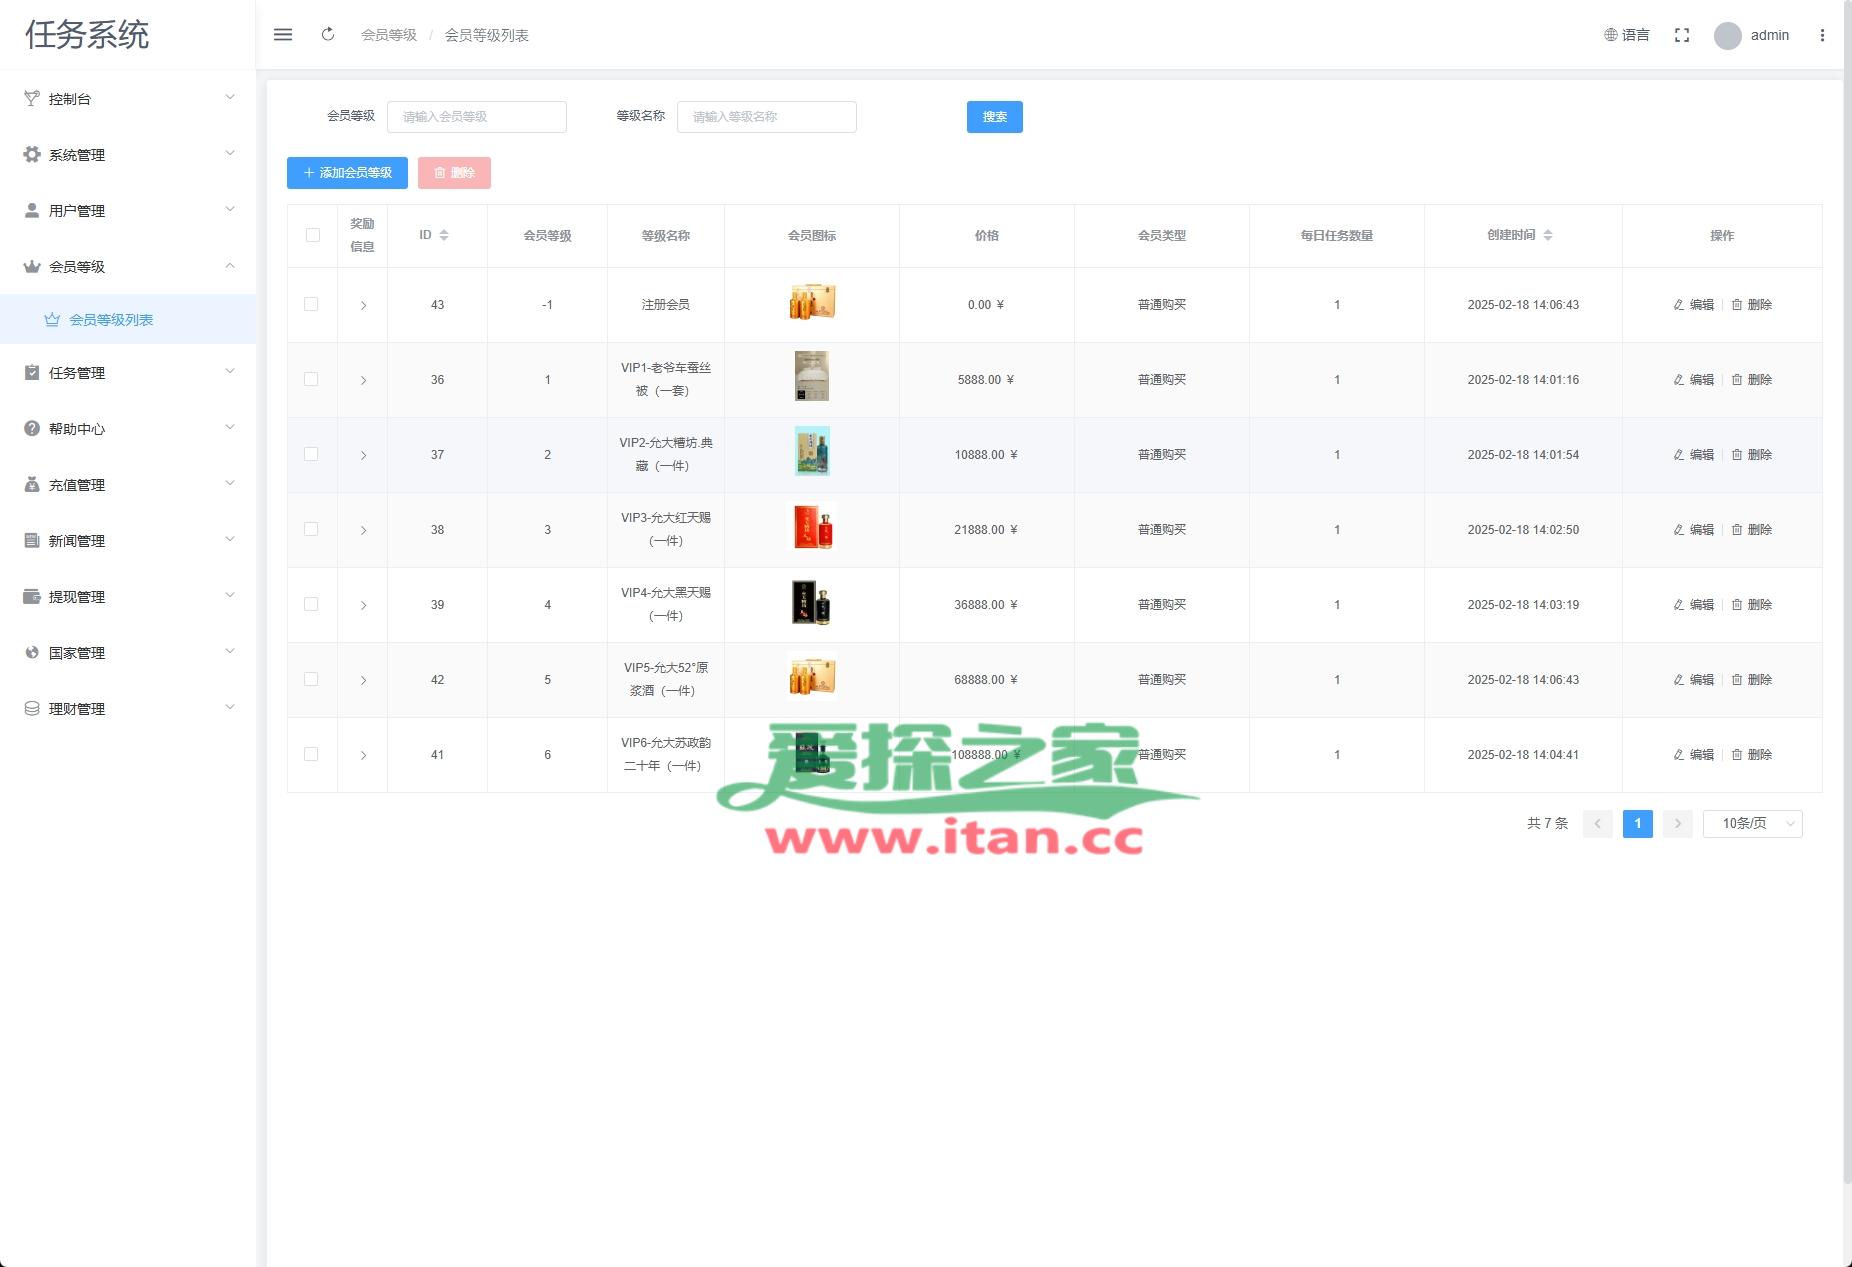Tick the checkbox for VIP3 row

[311, 530]
